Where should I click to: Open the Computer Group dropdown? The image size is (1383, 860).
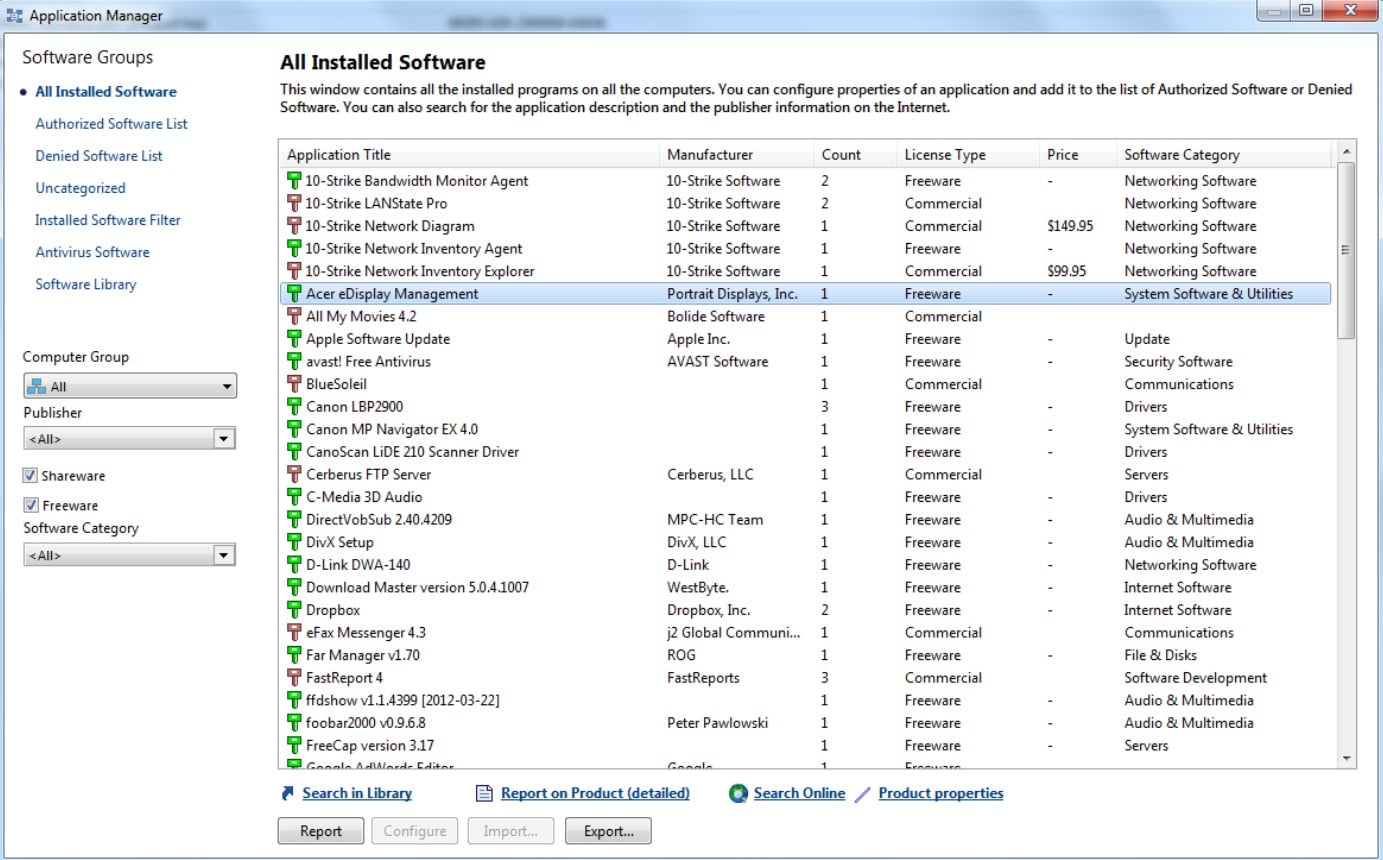pos(130,386)
